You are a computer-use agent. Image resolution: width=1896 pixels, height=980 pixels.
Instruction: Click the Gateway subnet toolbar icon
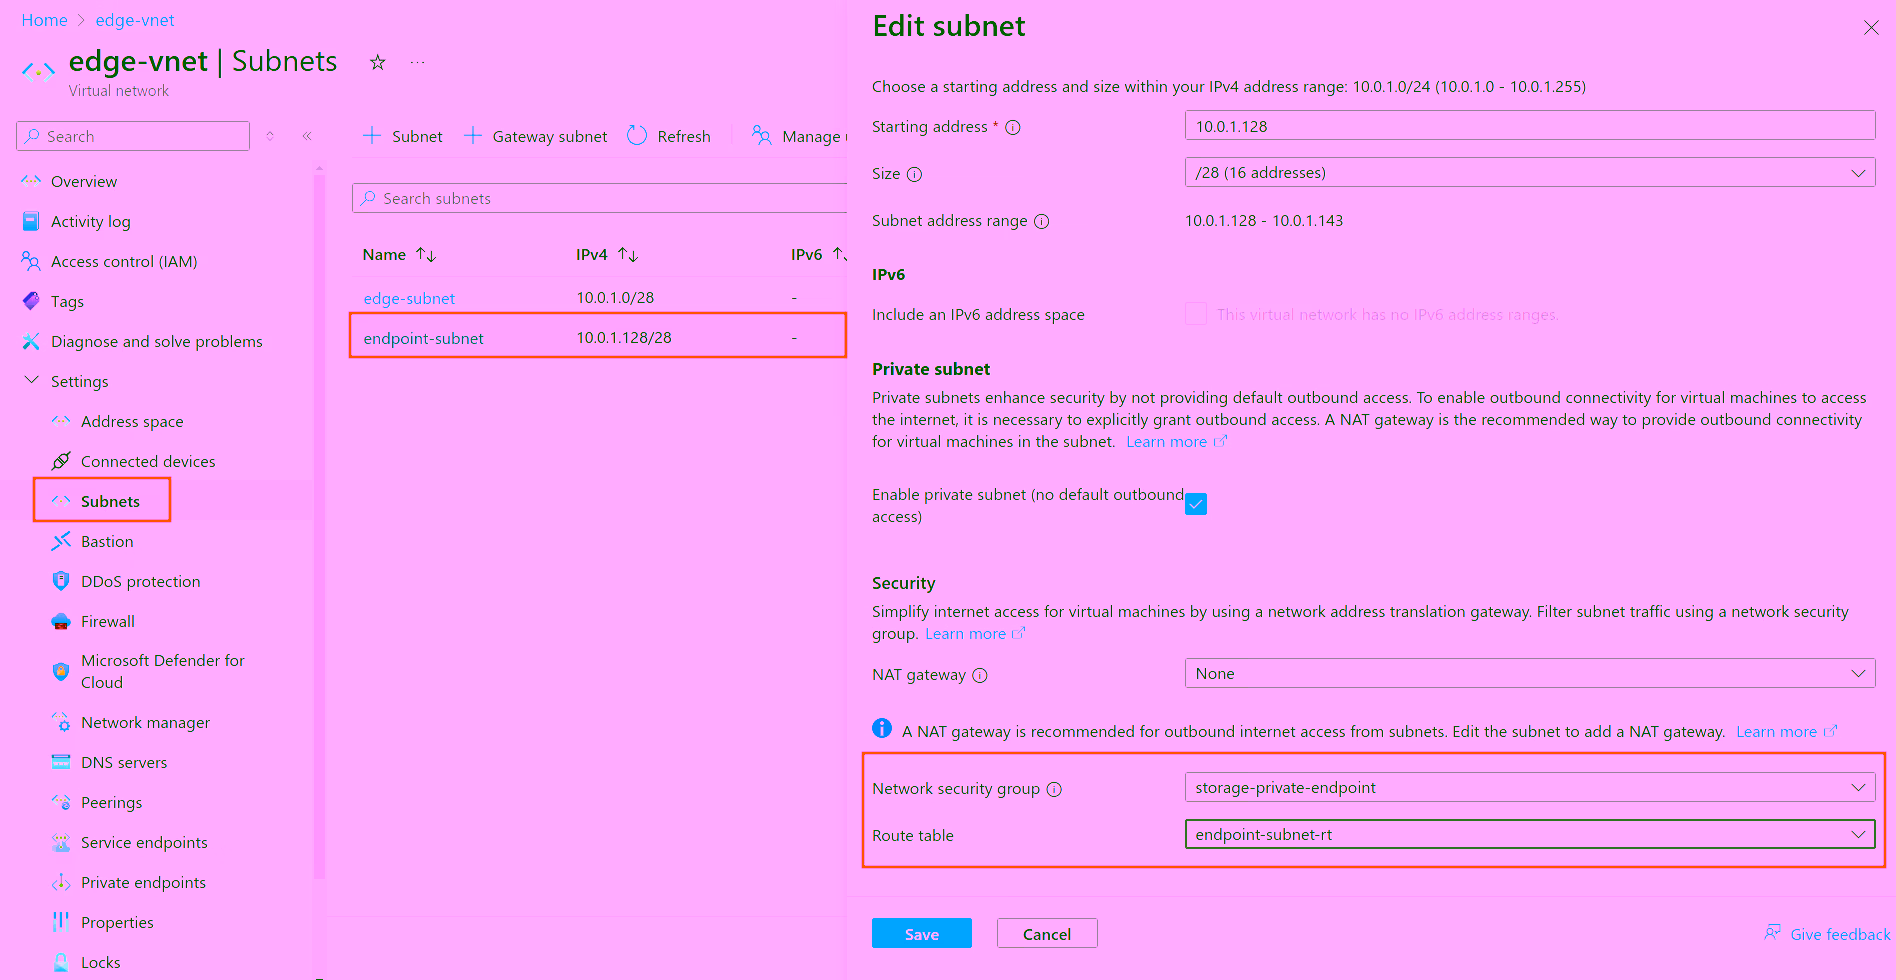472,135
